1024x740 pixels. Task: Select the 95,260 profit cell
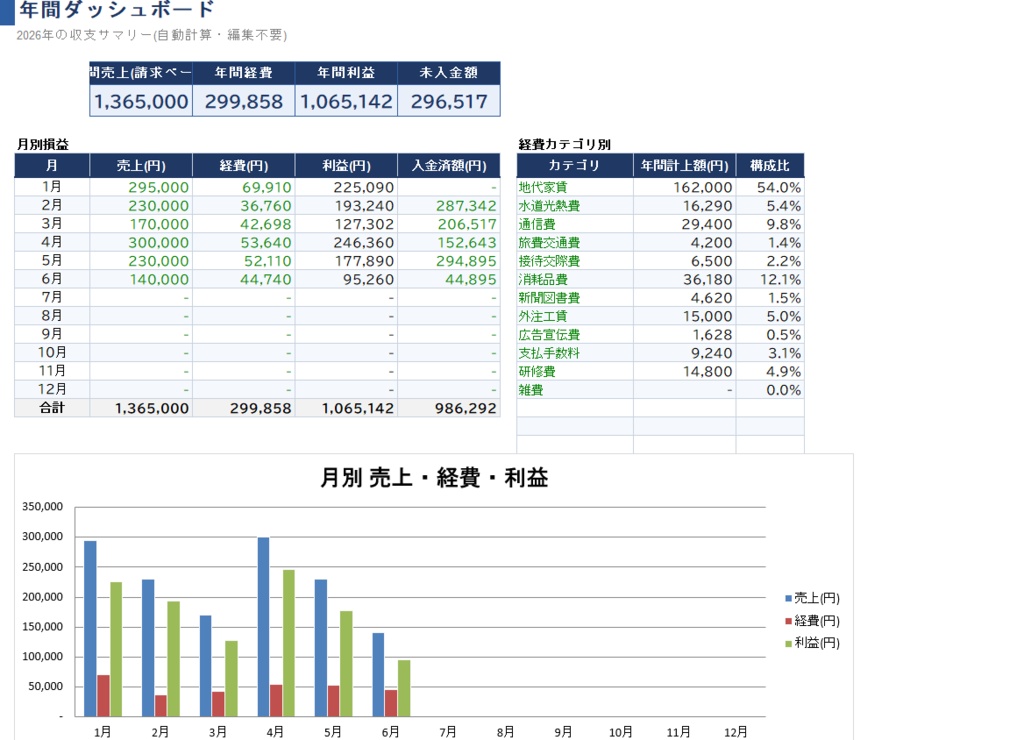(346, 279)
